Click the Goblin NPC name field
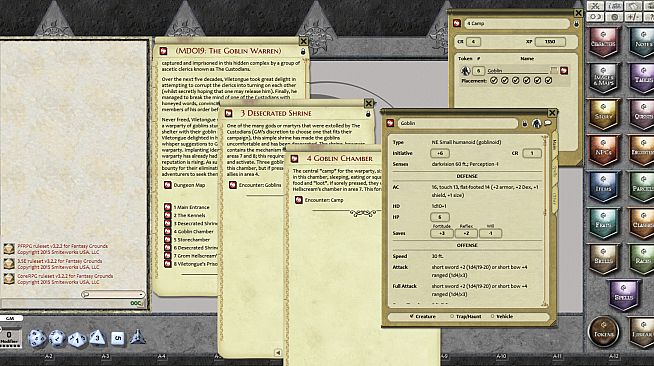This screenshot has height=366, width=654. click(458, 123)
